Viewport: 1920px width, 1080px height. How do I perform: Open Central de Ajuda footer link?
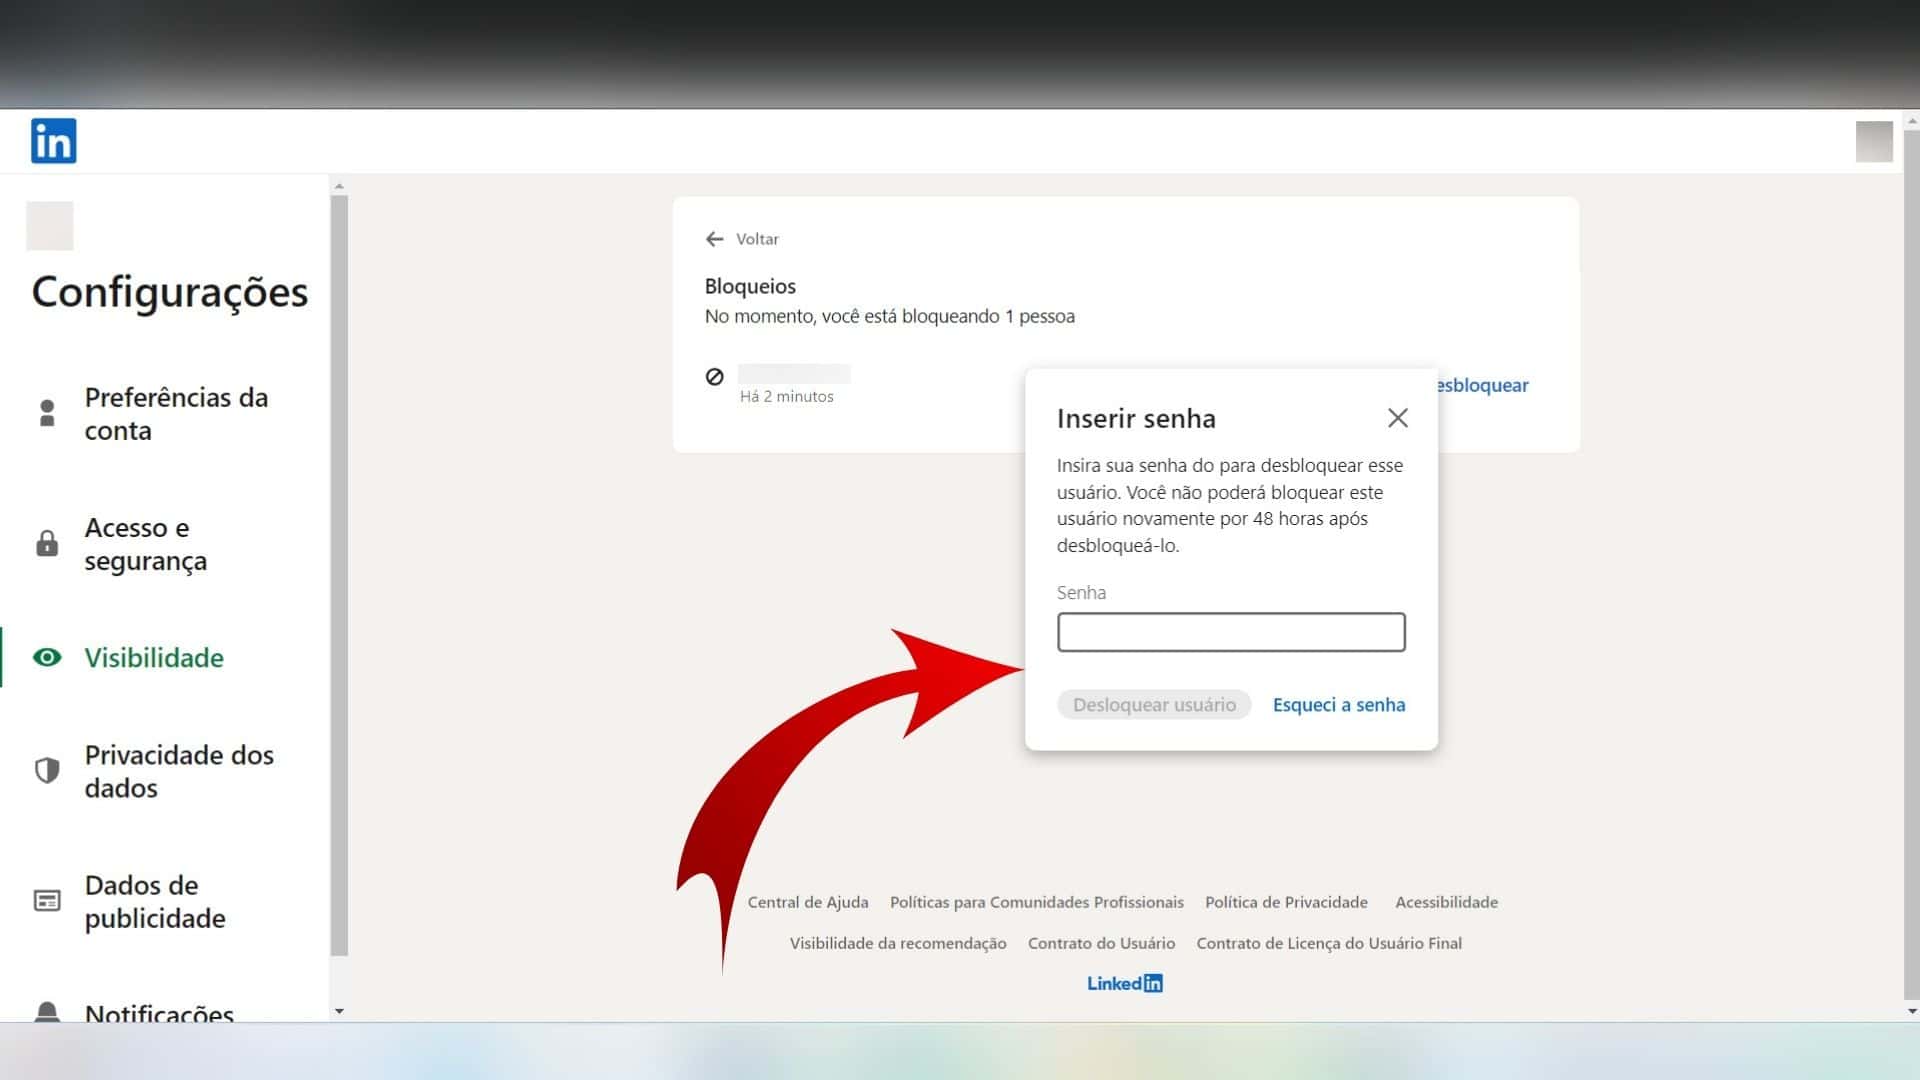tap(808, 902)
